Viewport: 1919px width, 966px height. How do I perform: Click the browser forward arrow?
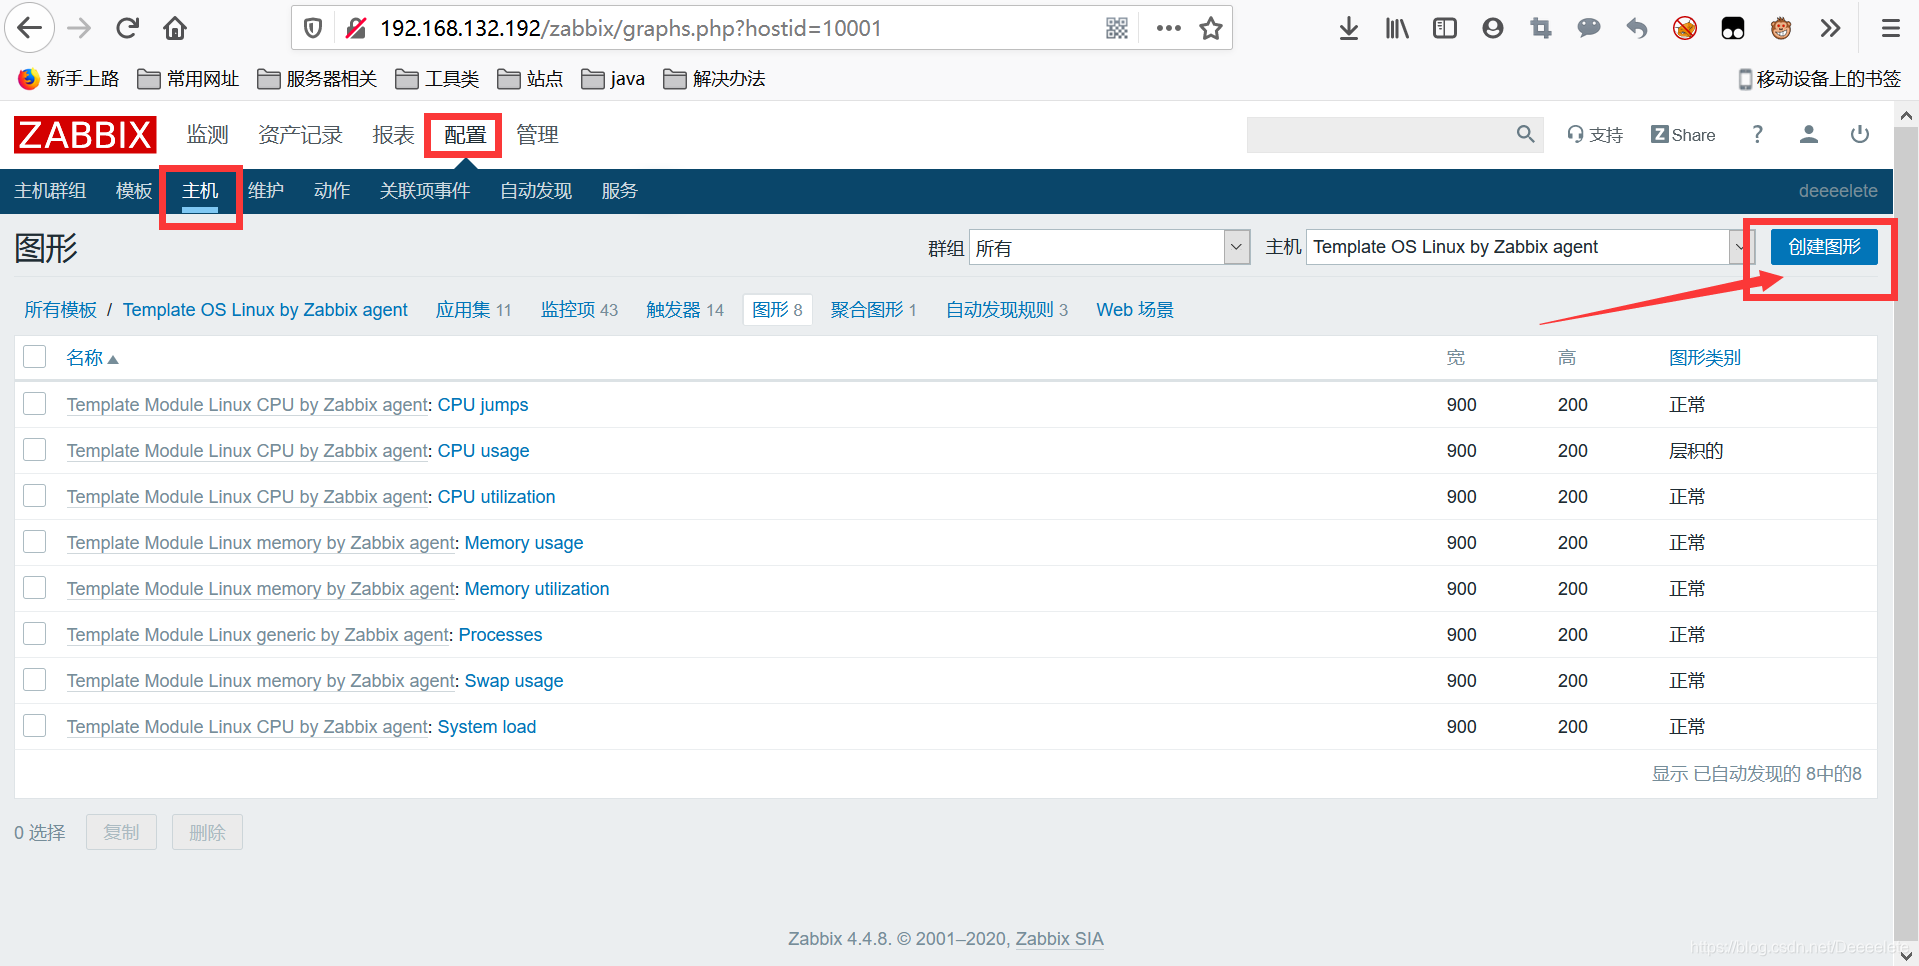click(79, 28)
